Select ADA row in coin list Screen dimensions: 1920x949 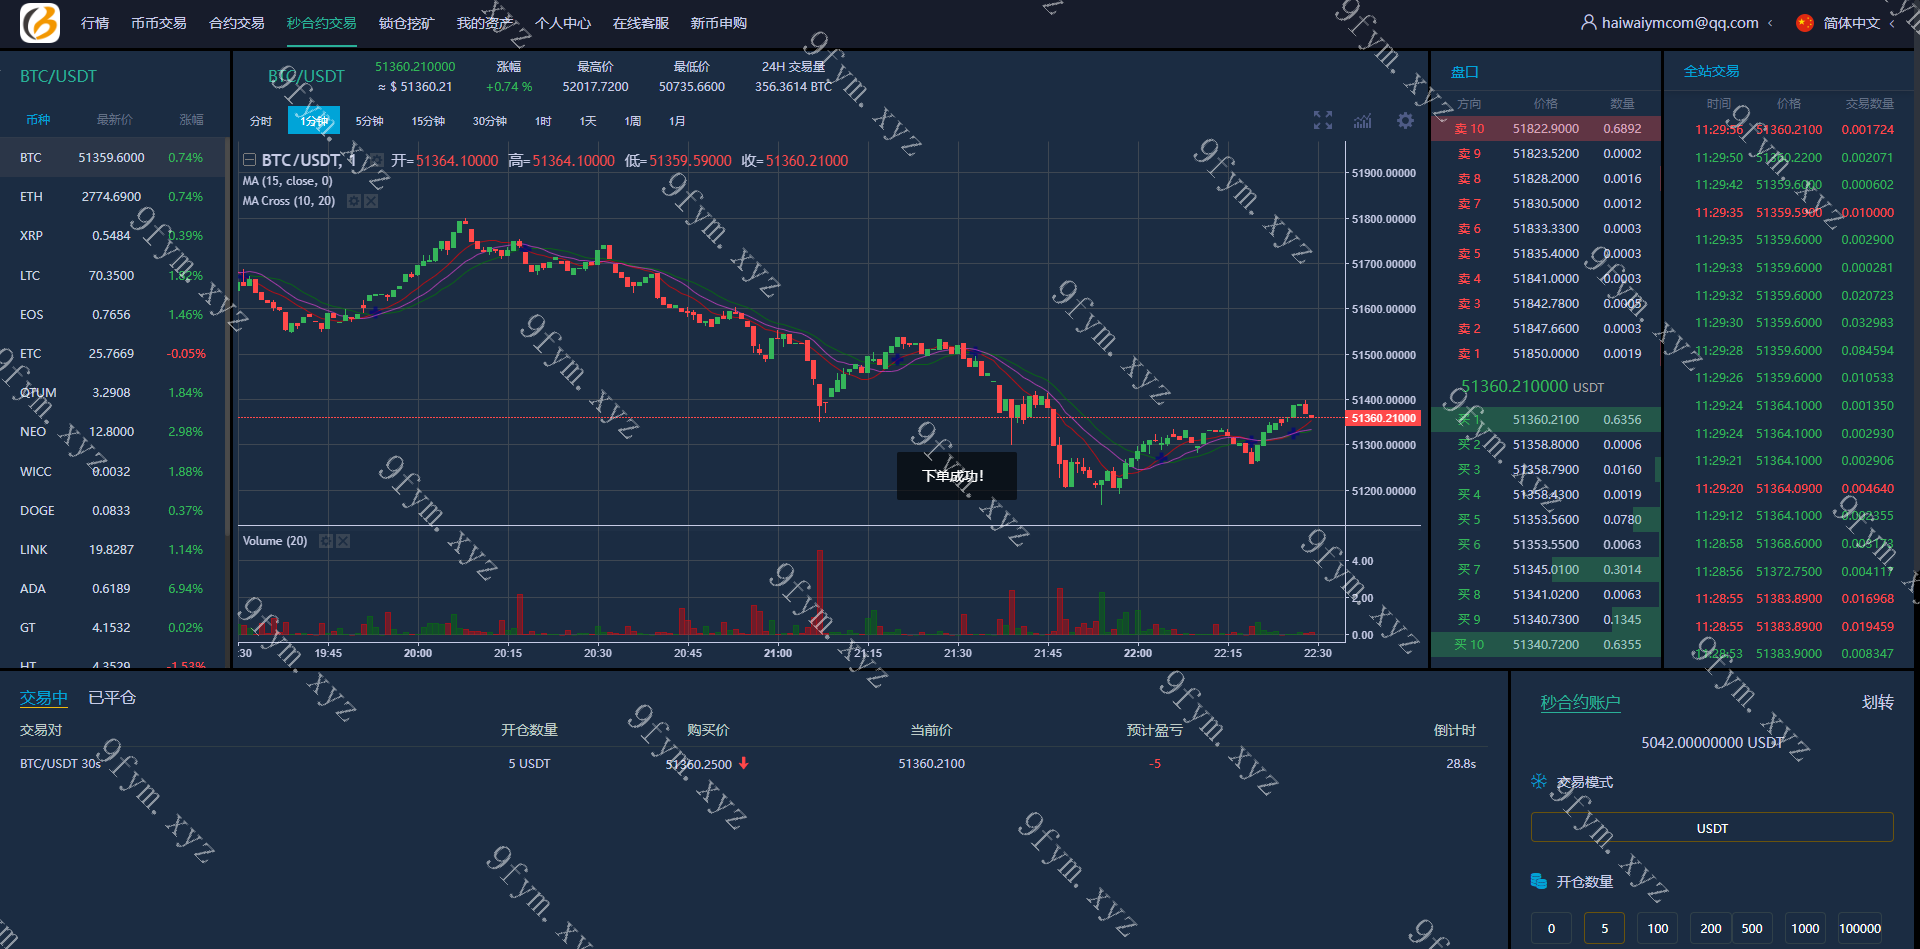point(112,588)
